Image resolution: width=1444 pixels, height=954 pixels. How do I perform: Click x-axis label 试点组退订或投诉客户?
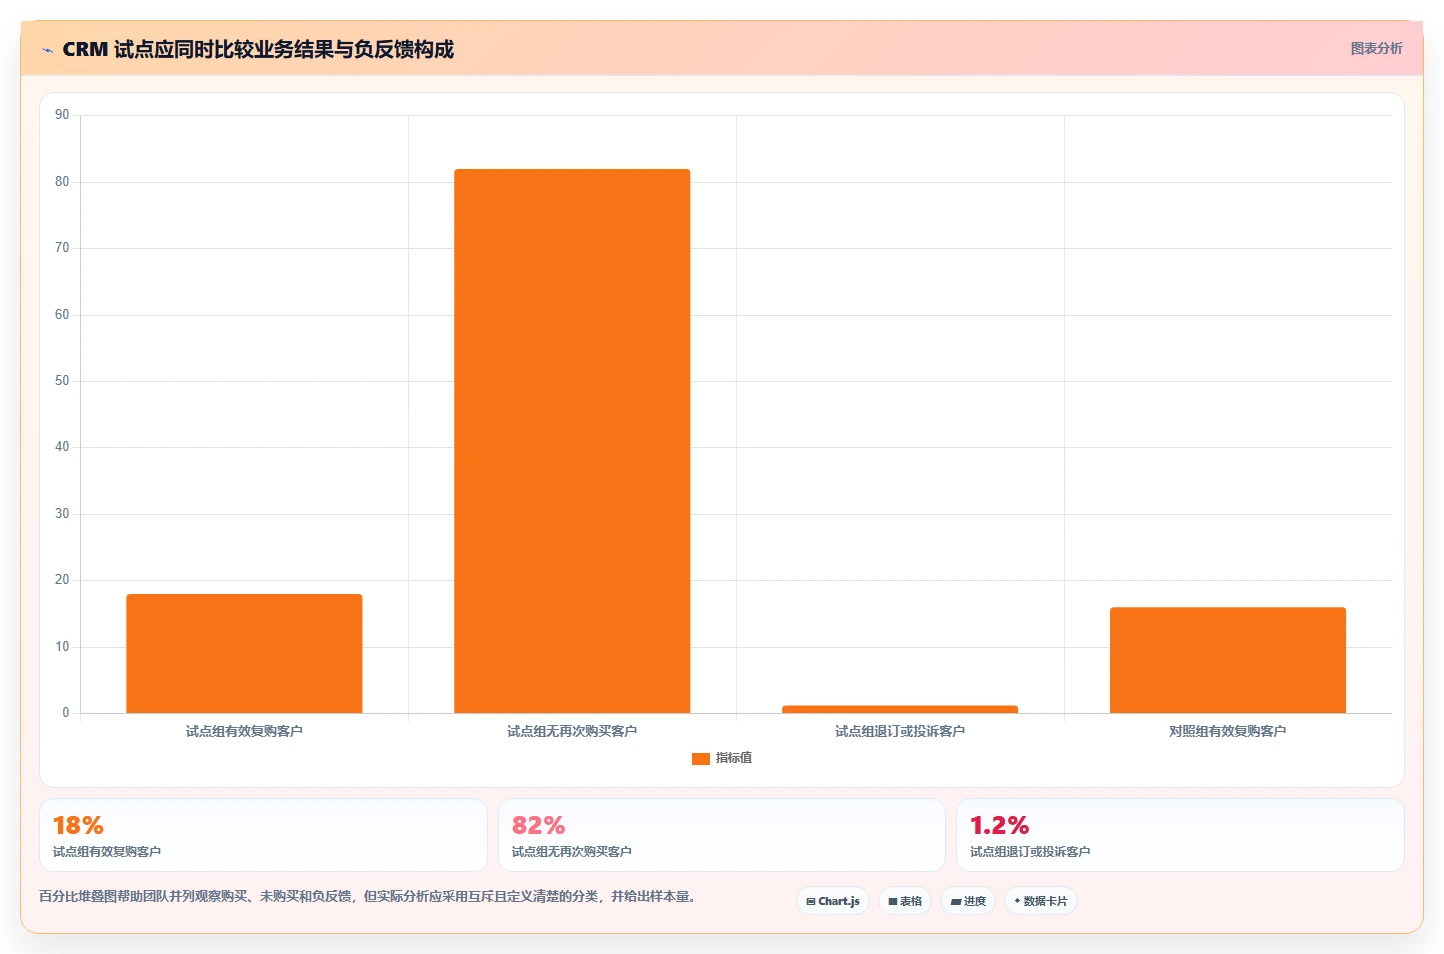900,731
